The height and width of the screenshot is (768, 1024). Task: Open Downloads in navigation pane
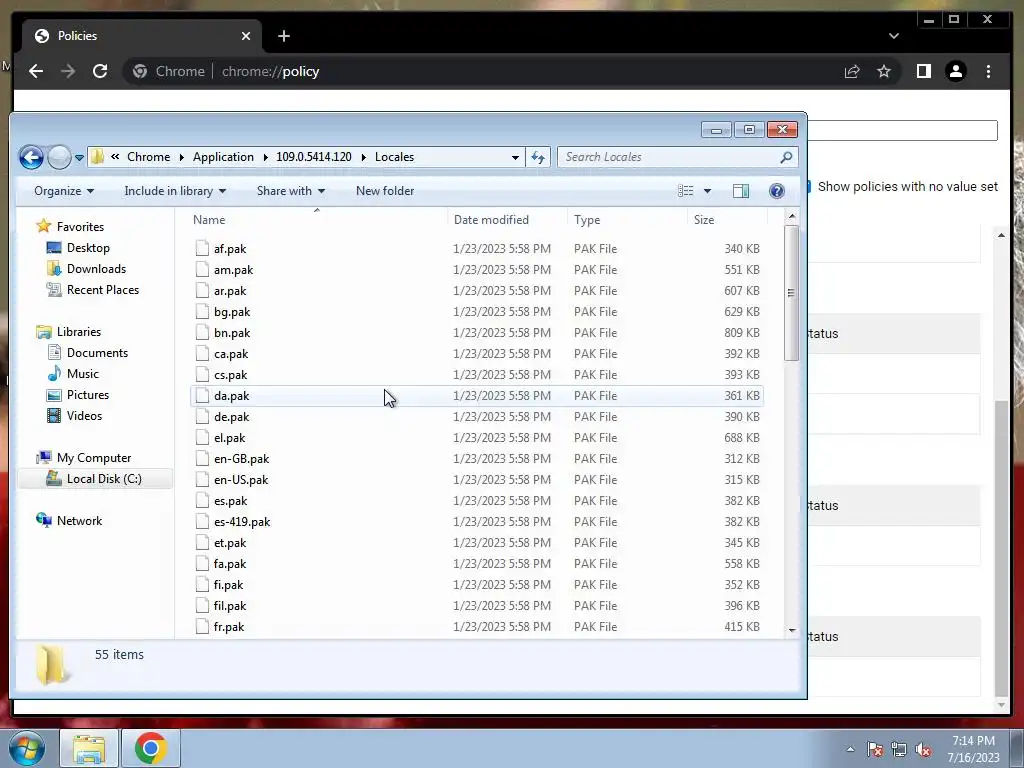(96, 268)
